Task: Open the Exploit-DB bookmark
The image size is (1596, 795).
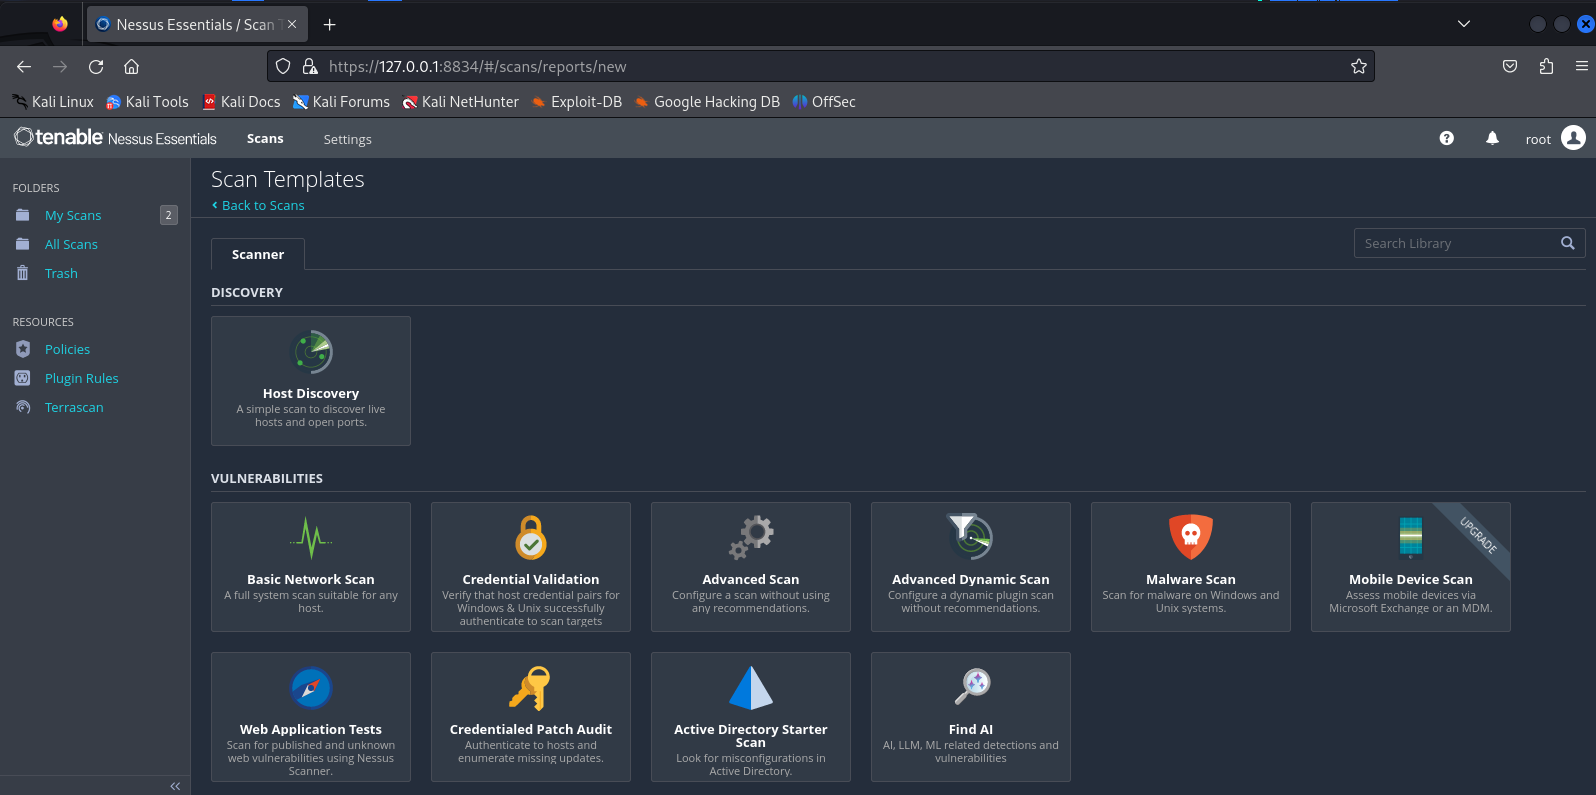Action: 577,102
